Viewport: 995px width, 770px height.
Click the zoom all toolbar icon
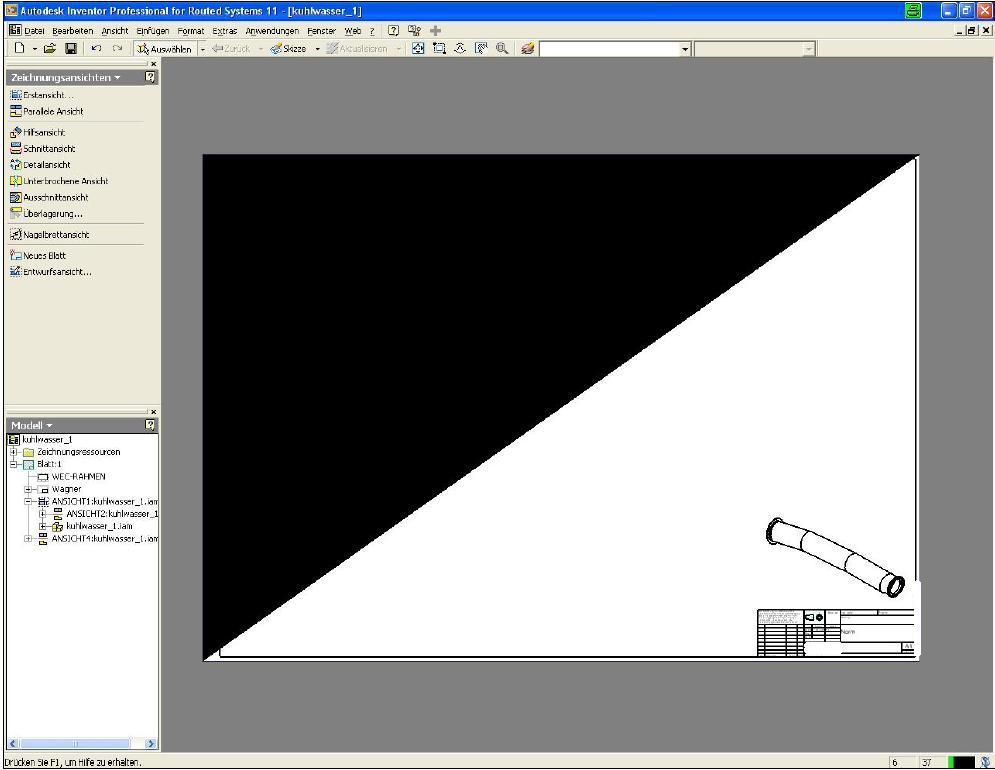418,49
